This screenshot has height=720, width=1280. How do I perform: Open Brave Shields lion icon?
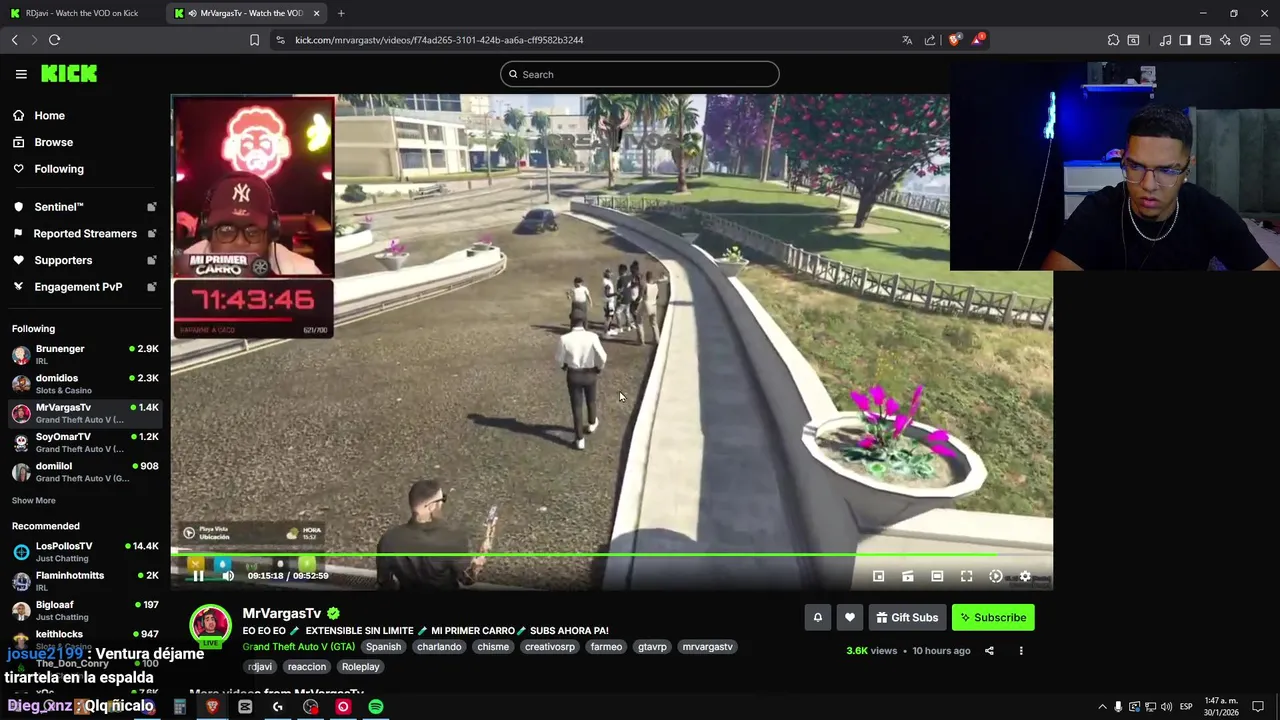click(x=954, y=40)
